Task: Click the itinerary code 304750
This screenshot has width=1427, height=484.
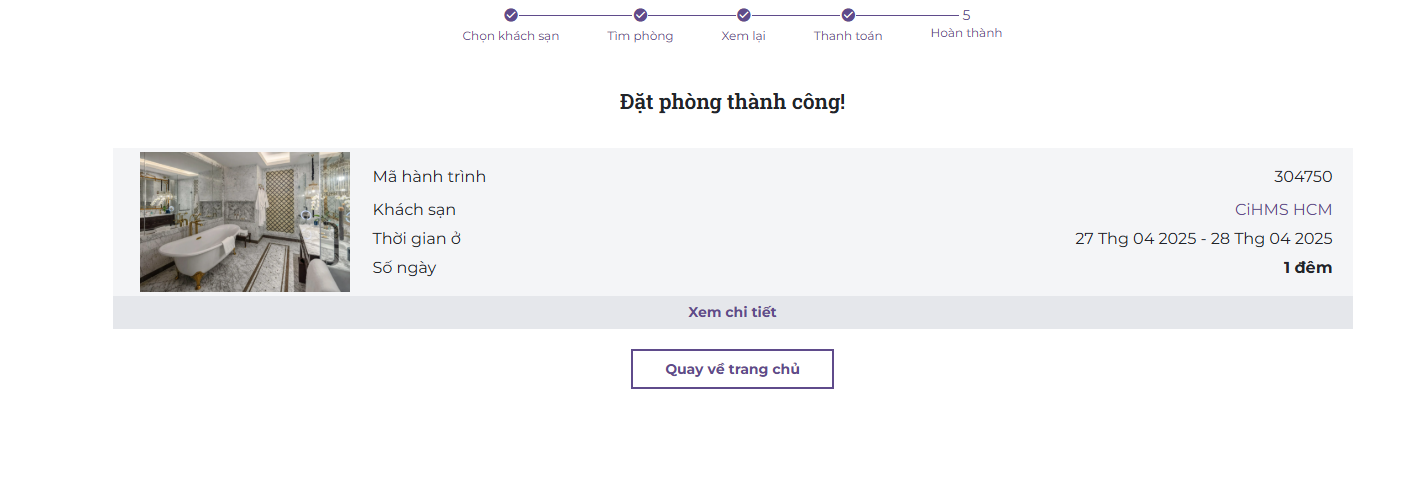Action: [x=1302, y=177]
